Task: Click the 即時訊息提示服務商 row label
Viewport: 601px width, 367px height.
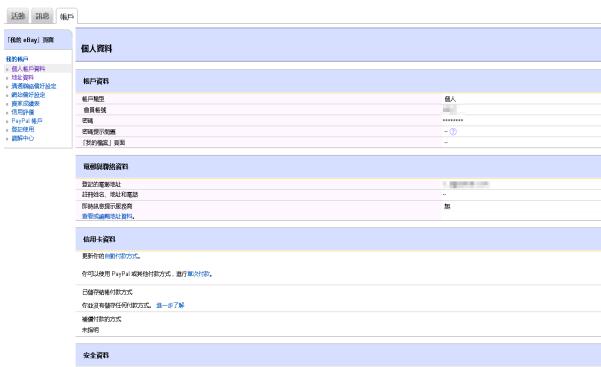Action: pos(107,206)
